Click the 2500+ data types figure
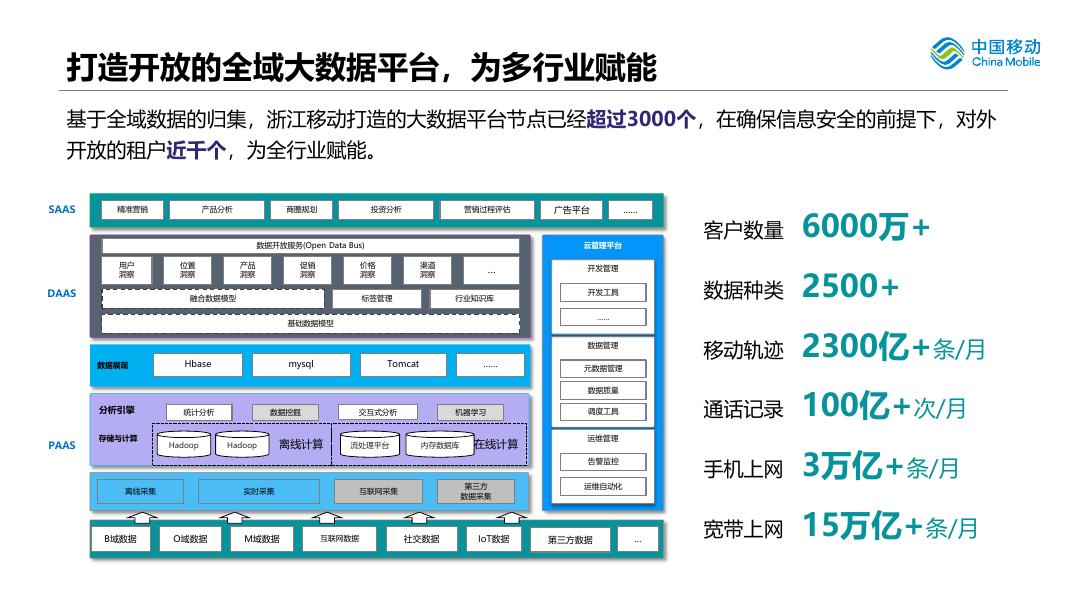1067x600 pixels. click(851, 286)
